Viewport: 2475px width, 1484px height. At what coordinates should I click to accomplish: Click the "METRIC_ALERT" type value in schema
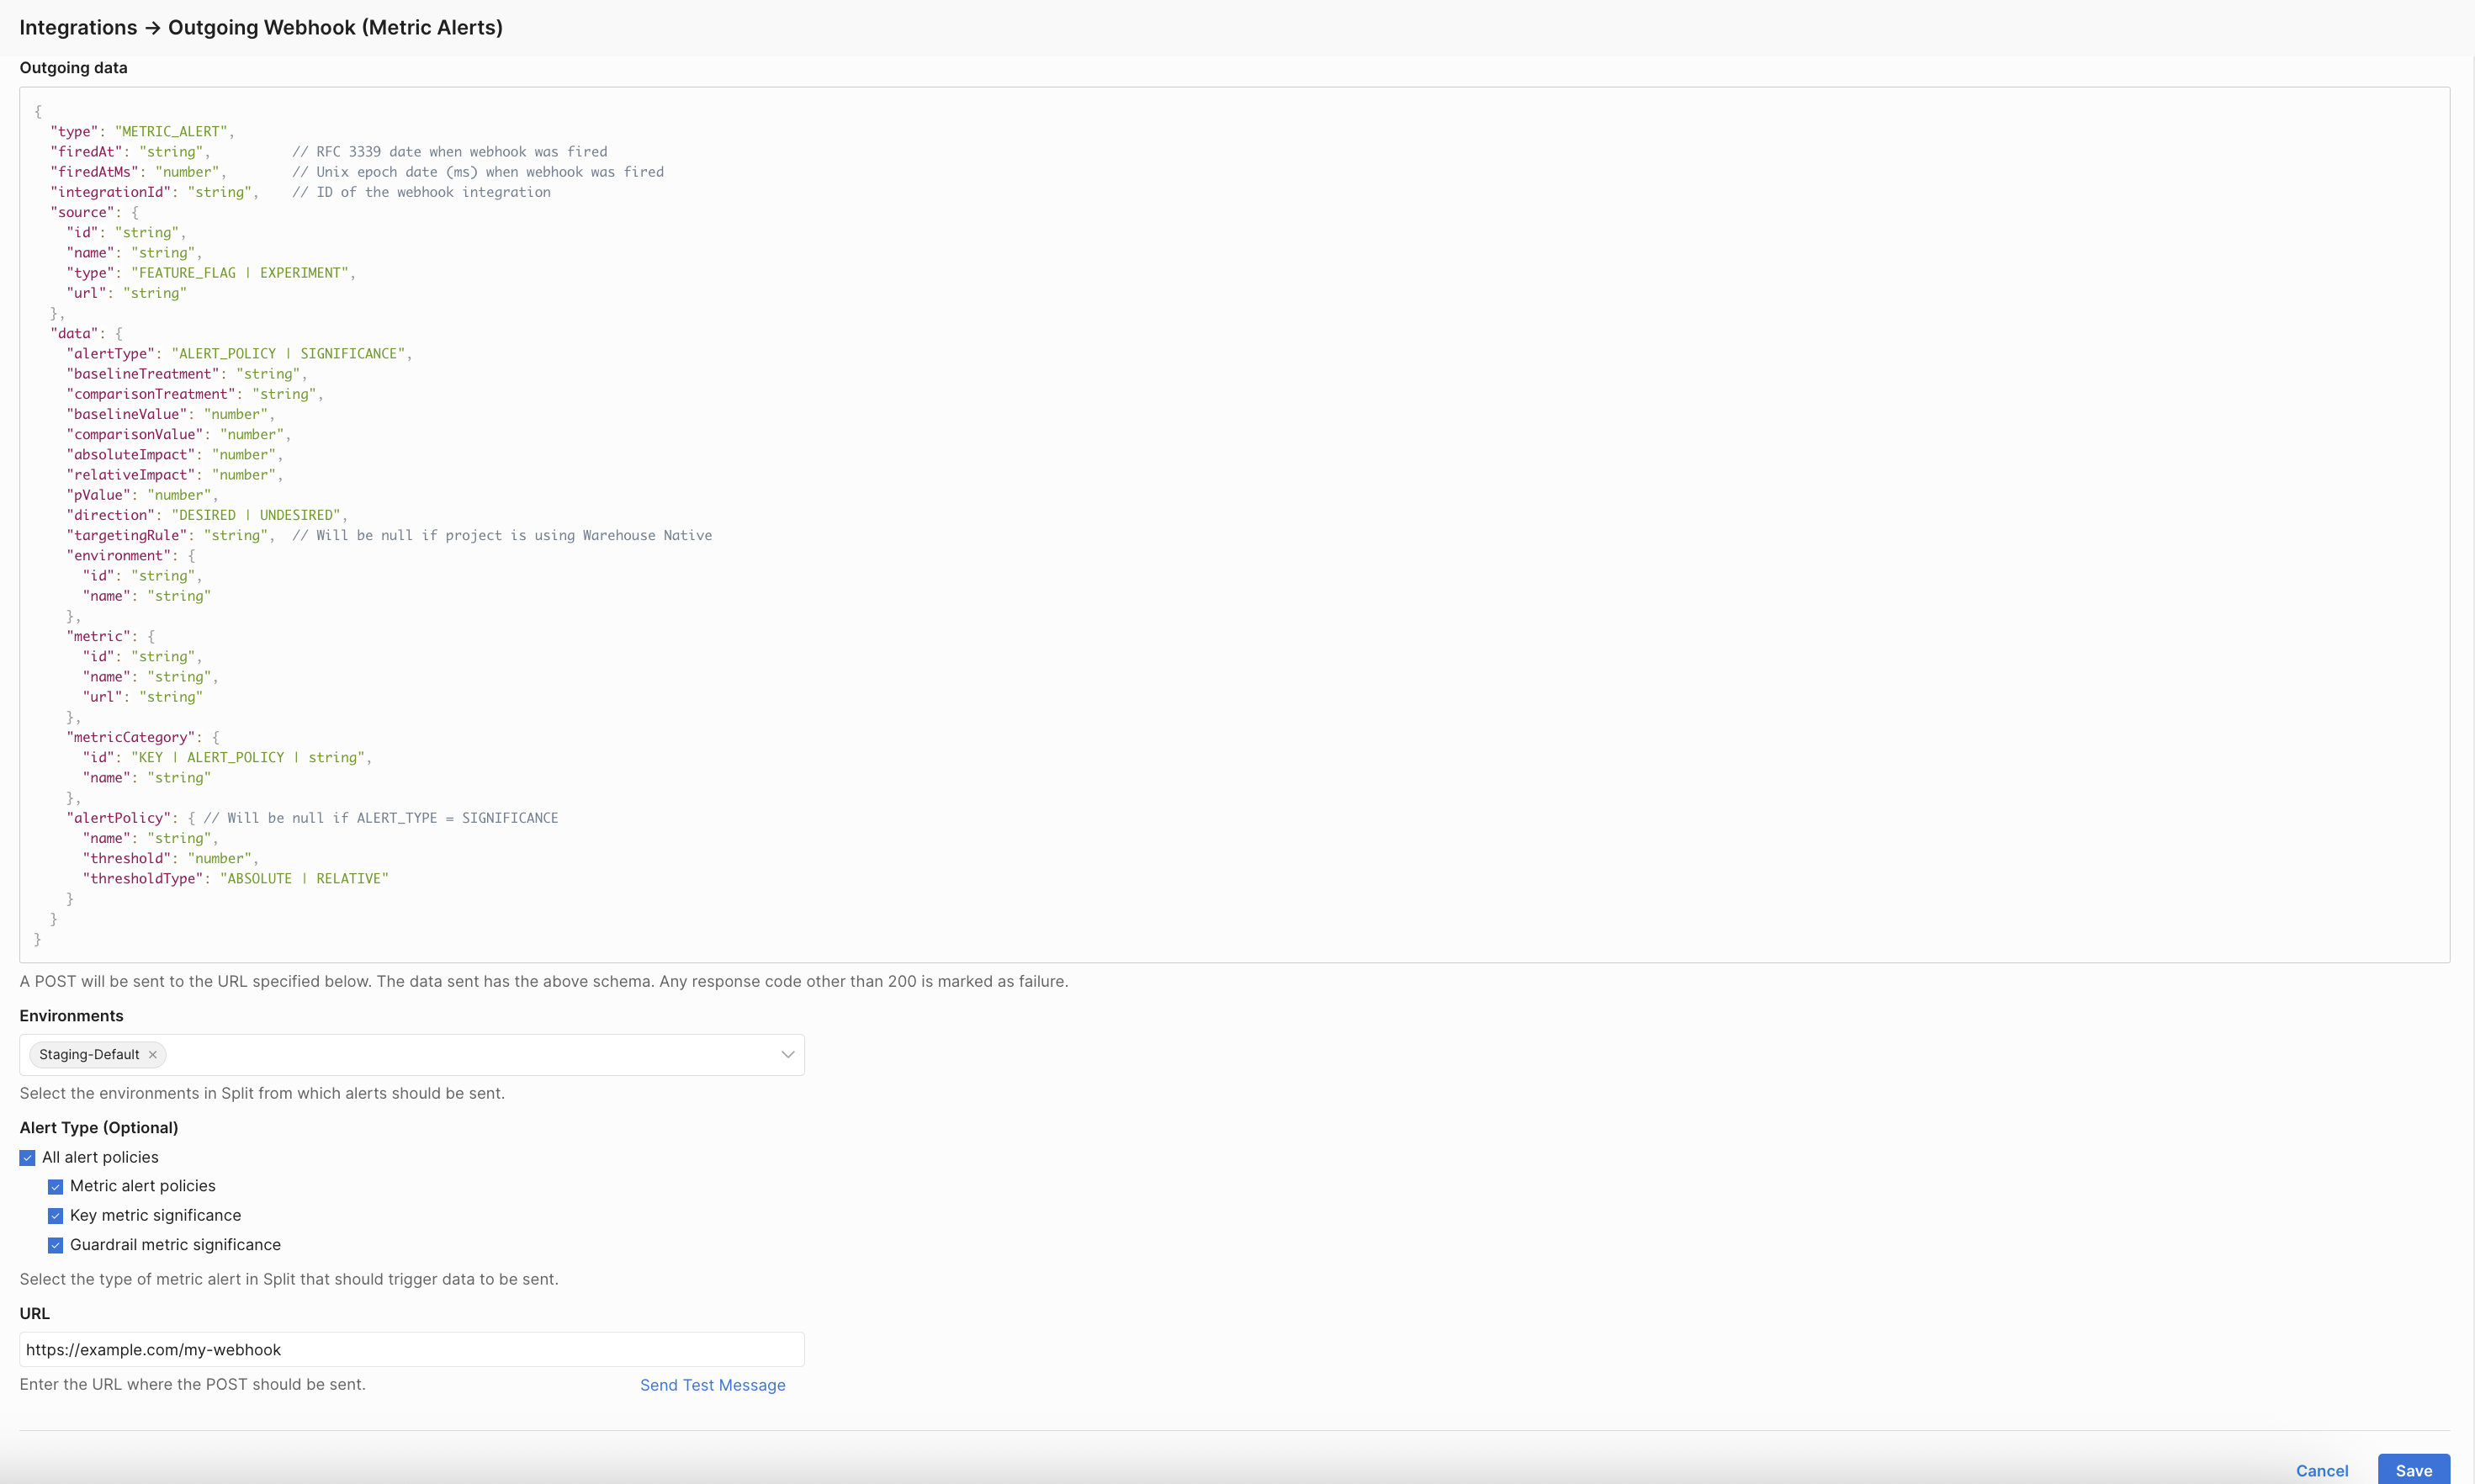171,132
